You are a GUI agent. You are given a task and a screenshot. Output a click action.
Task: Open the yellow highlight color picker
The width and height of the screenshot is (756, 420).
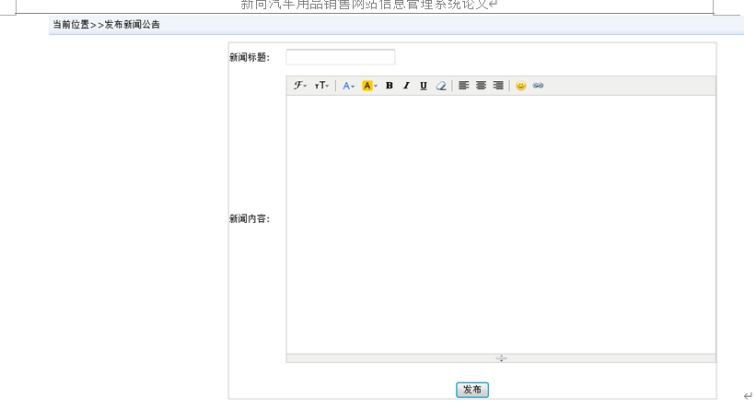(x=369, y=86)
